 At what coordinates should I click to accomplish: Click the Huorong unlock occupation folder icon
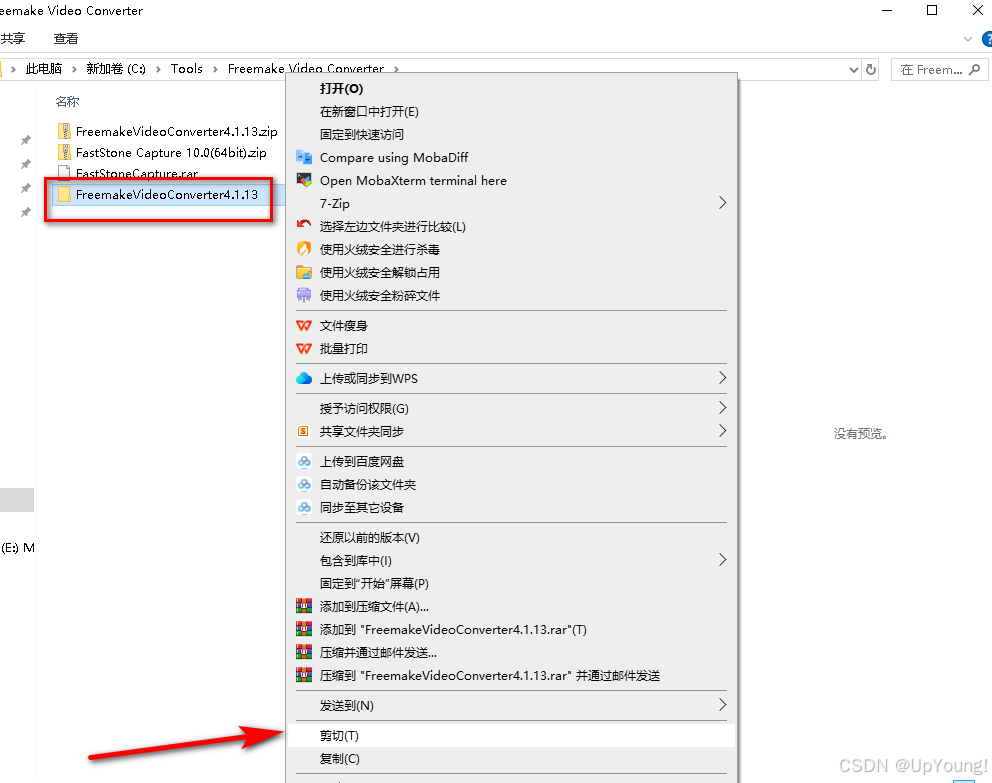(x=304, y=273)
